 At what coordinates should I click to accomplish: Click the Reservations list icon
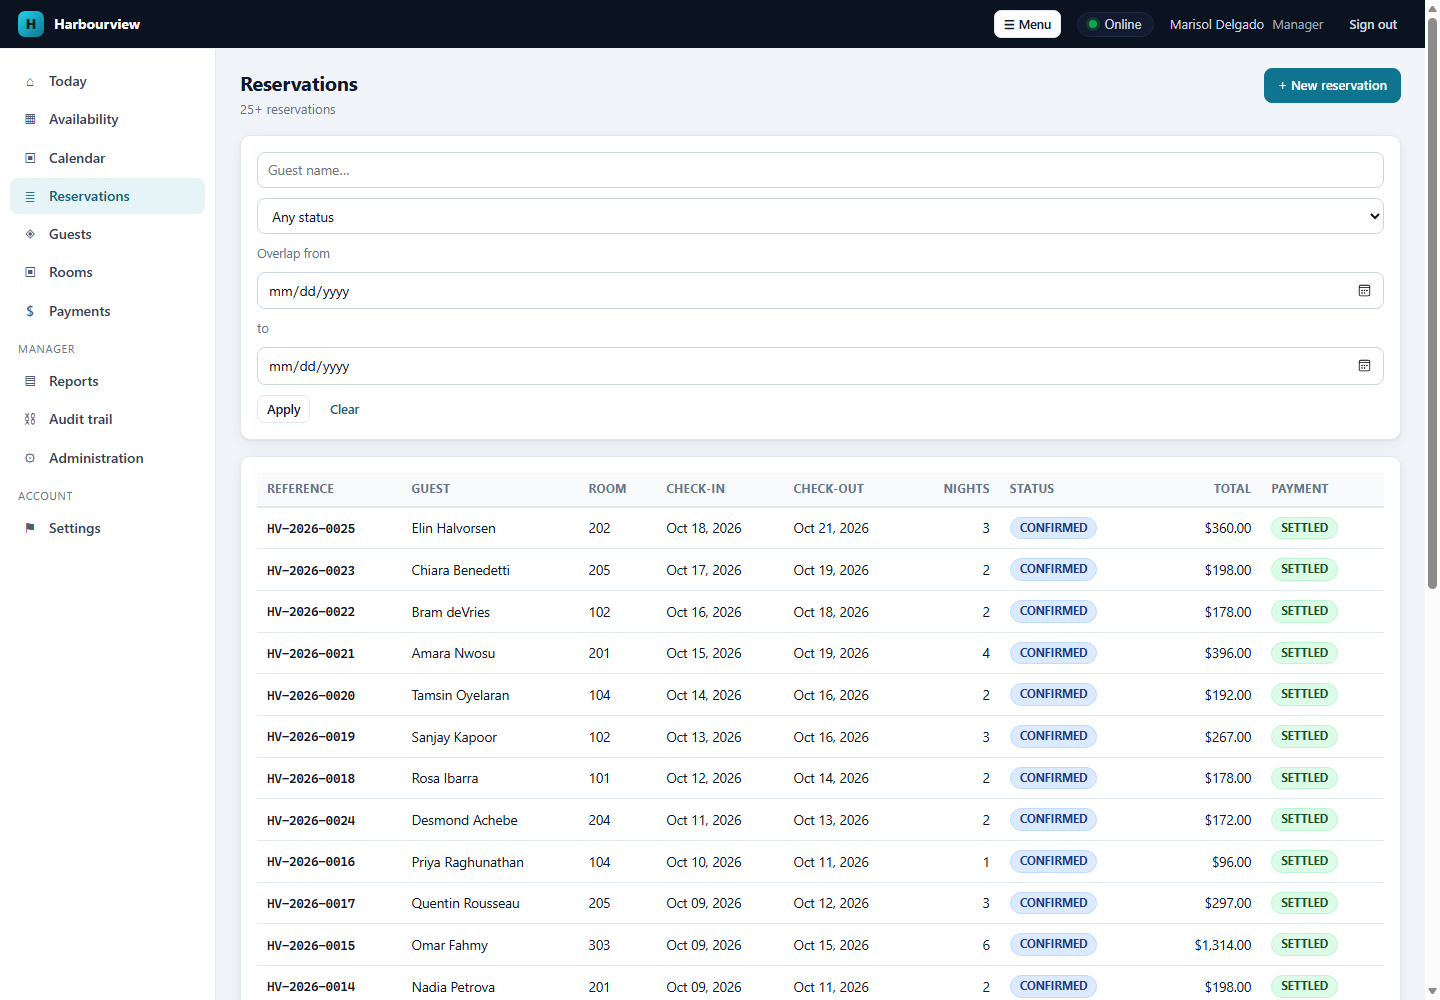(30, 197)
